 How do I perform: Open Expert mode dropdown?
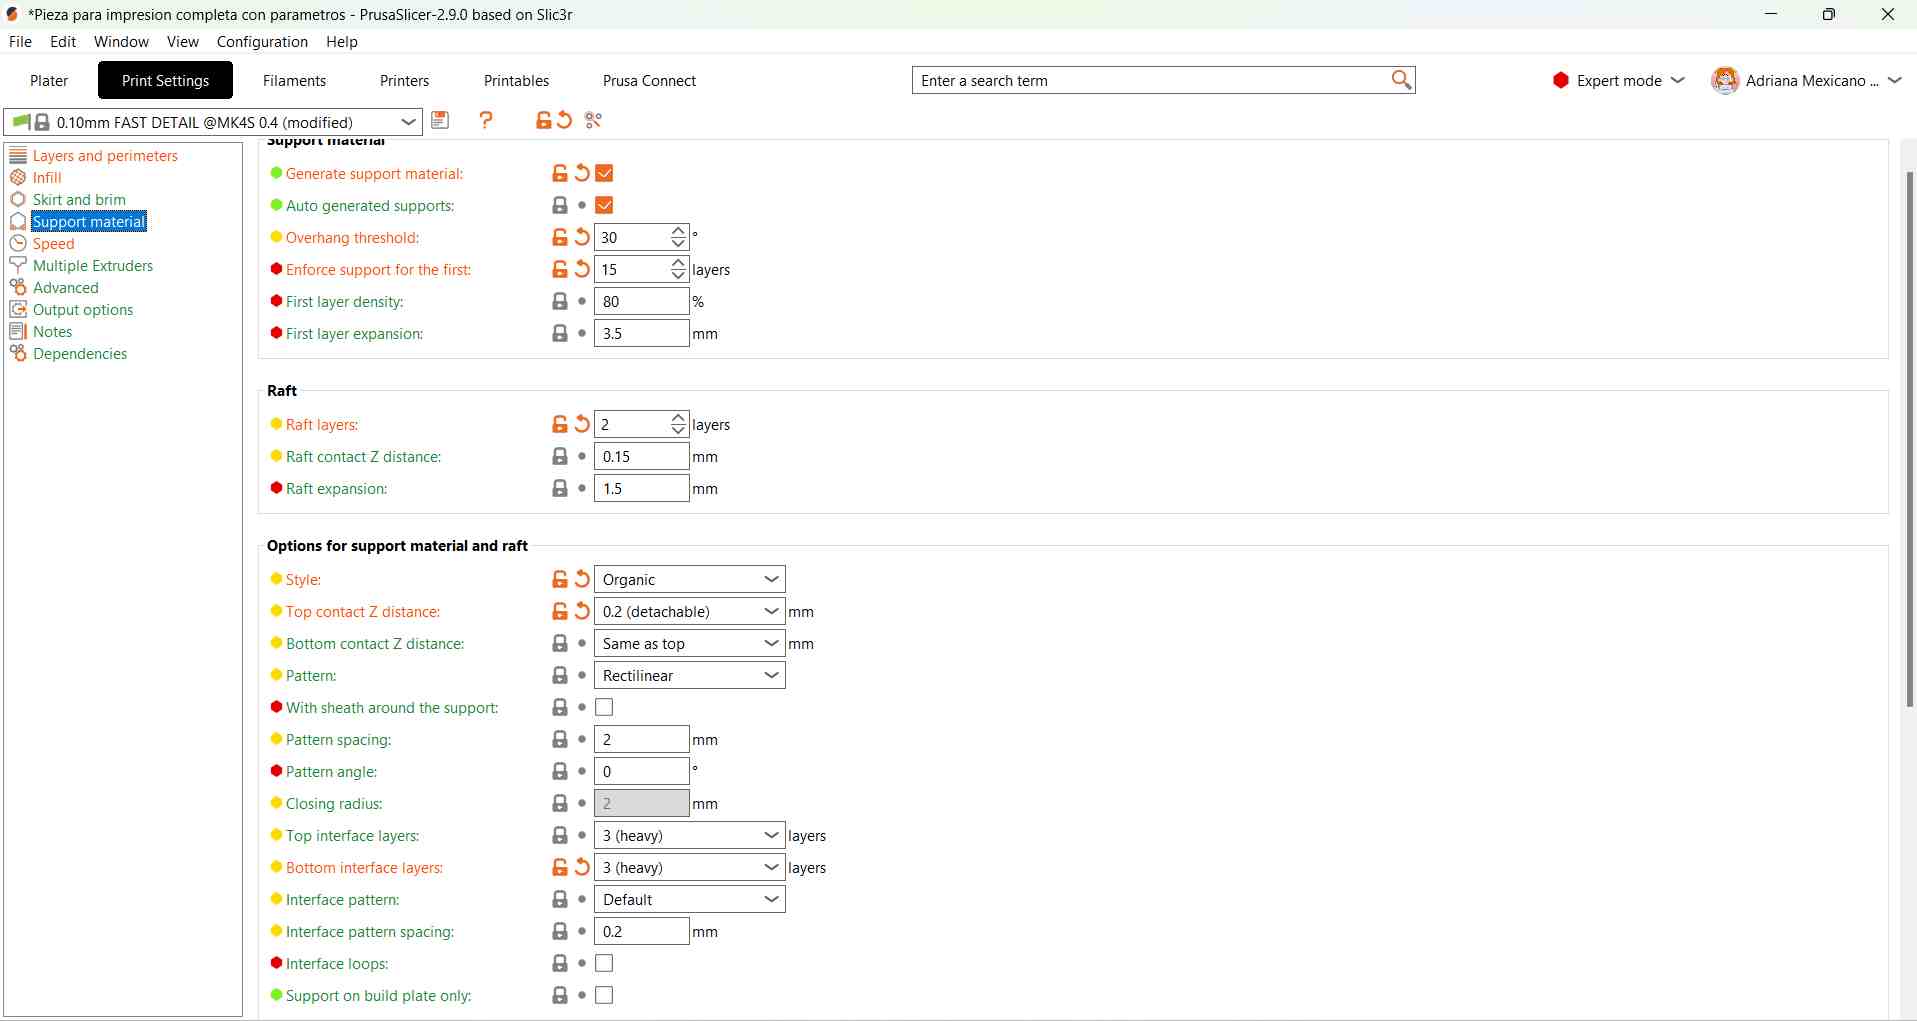pyautogui.click(x=1619, y=81)
